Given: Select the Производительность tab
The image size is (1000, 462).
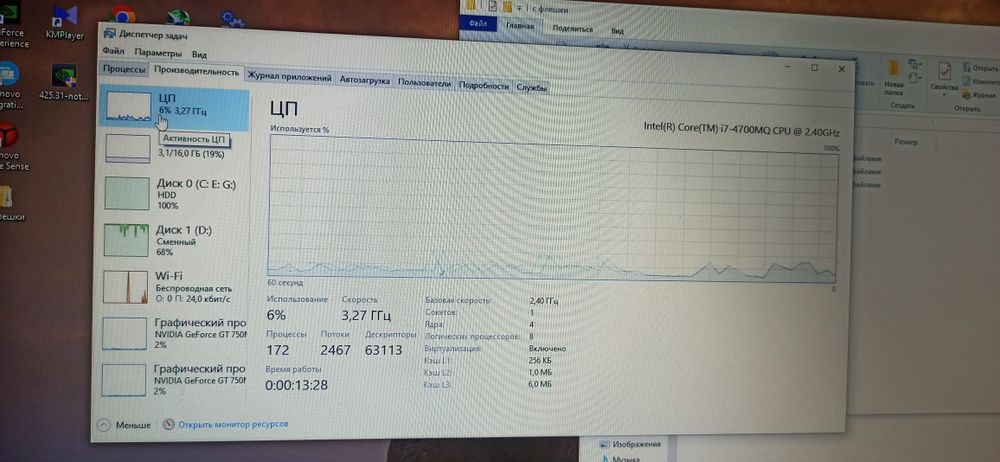Looking at the screenshot, I should coord(196,71).
